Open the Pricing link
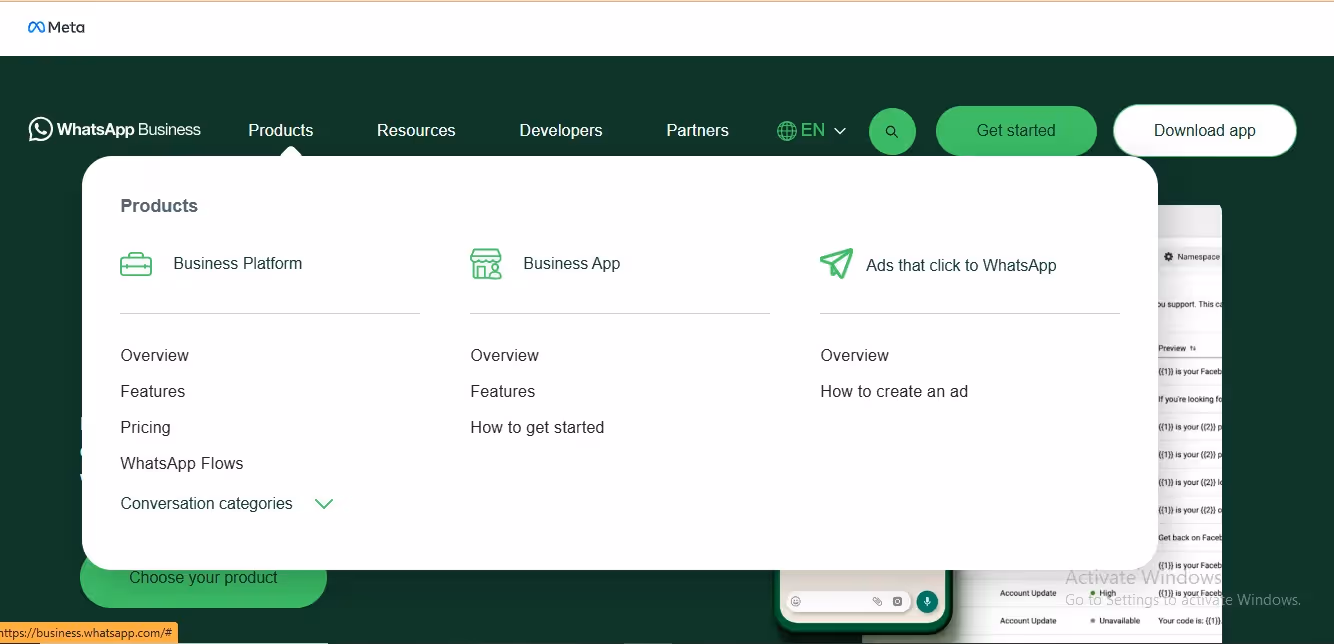Image resolution: width=1334 pixels, height=644 pixels. (146, 427)
